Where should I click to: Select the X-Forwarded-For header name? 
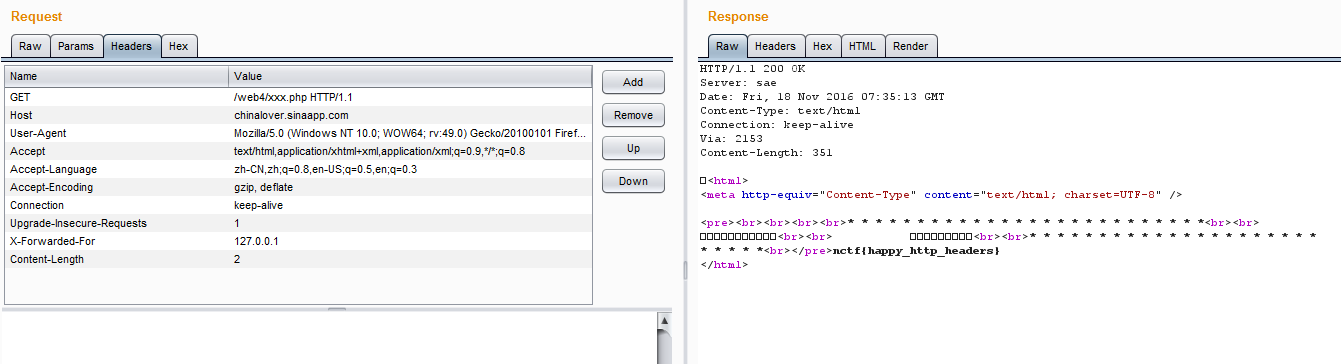coord(117,241)
